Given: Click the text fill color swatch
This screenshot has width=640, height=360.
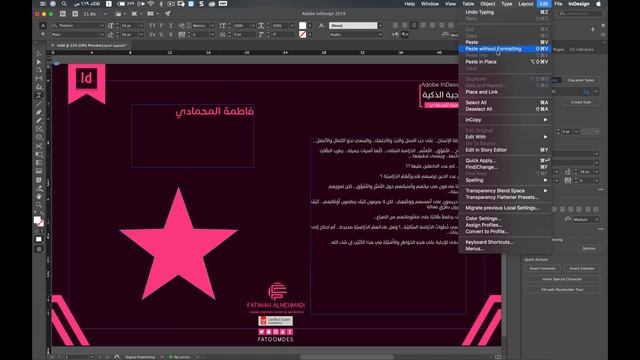Looking at the screenshot, I should pyautogui.click(x=302, y=25).
